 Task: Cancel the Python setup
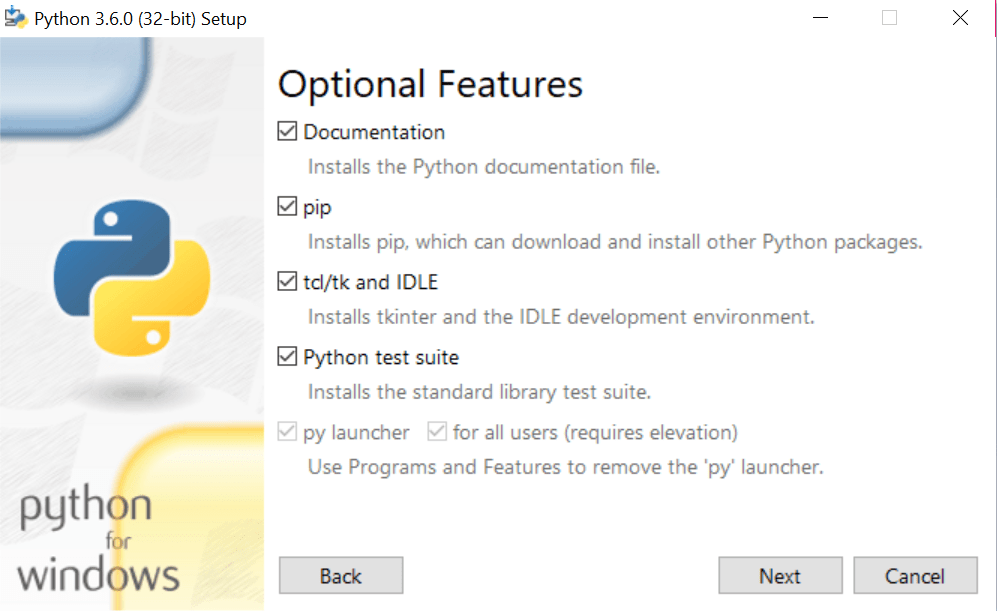coord(916,575)
